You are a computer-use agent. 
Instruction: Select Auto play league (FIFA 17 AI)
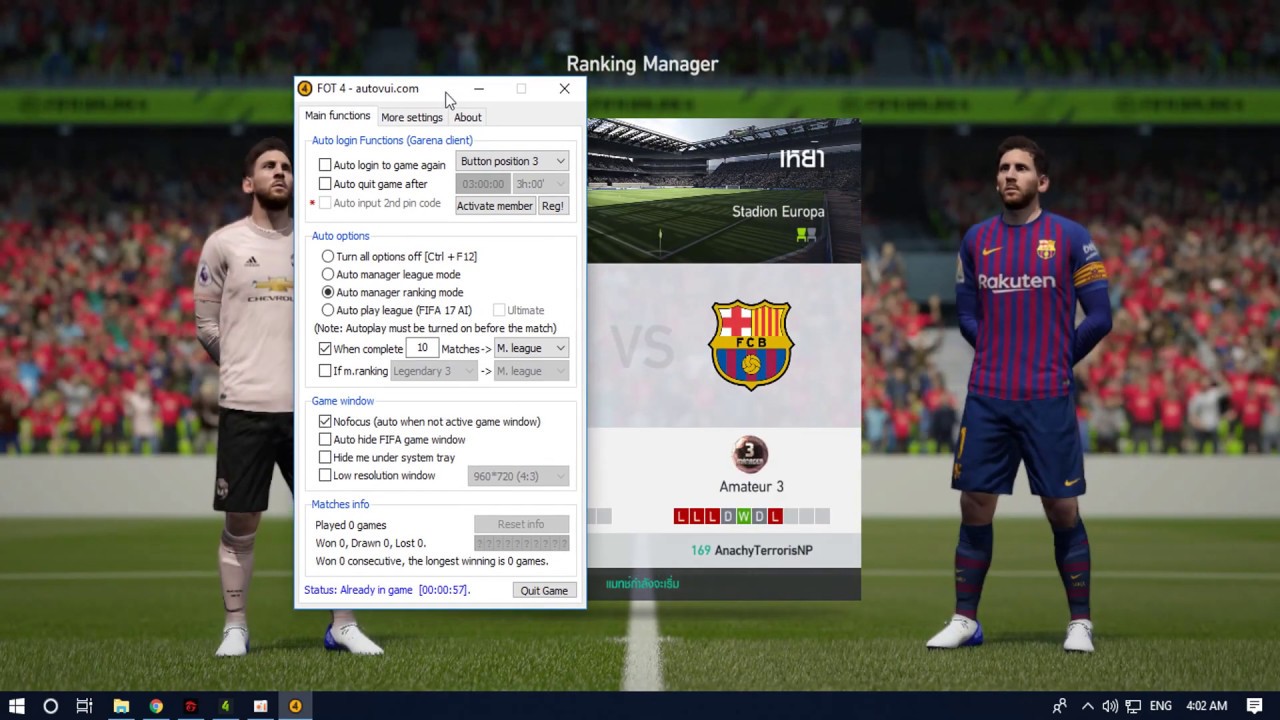tap(328, 310)
